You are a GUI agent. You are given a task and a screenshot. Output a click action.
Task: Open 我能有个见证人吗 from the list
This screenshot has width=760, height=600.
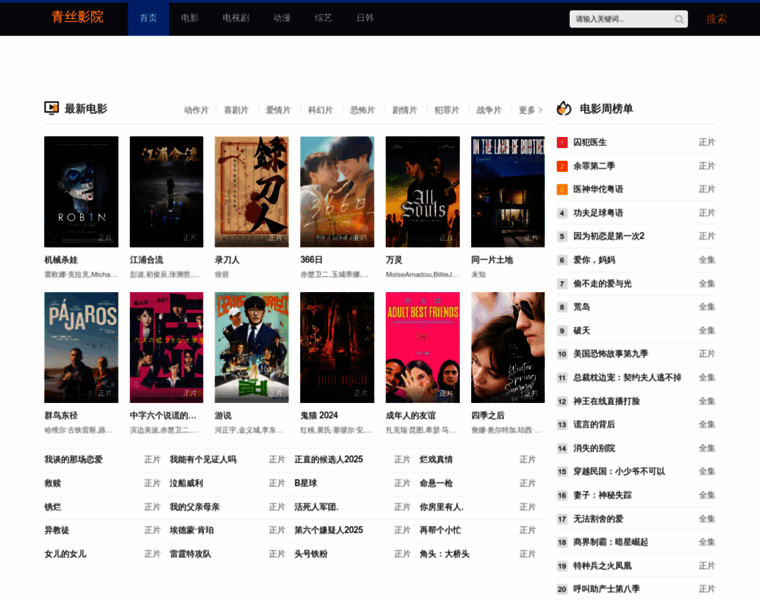click(203, 459)
